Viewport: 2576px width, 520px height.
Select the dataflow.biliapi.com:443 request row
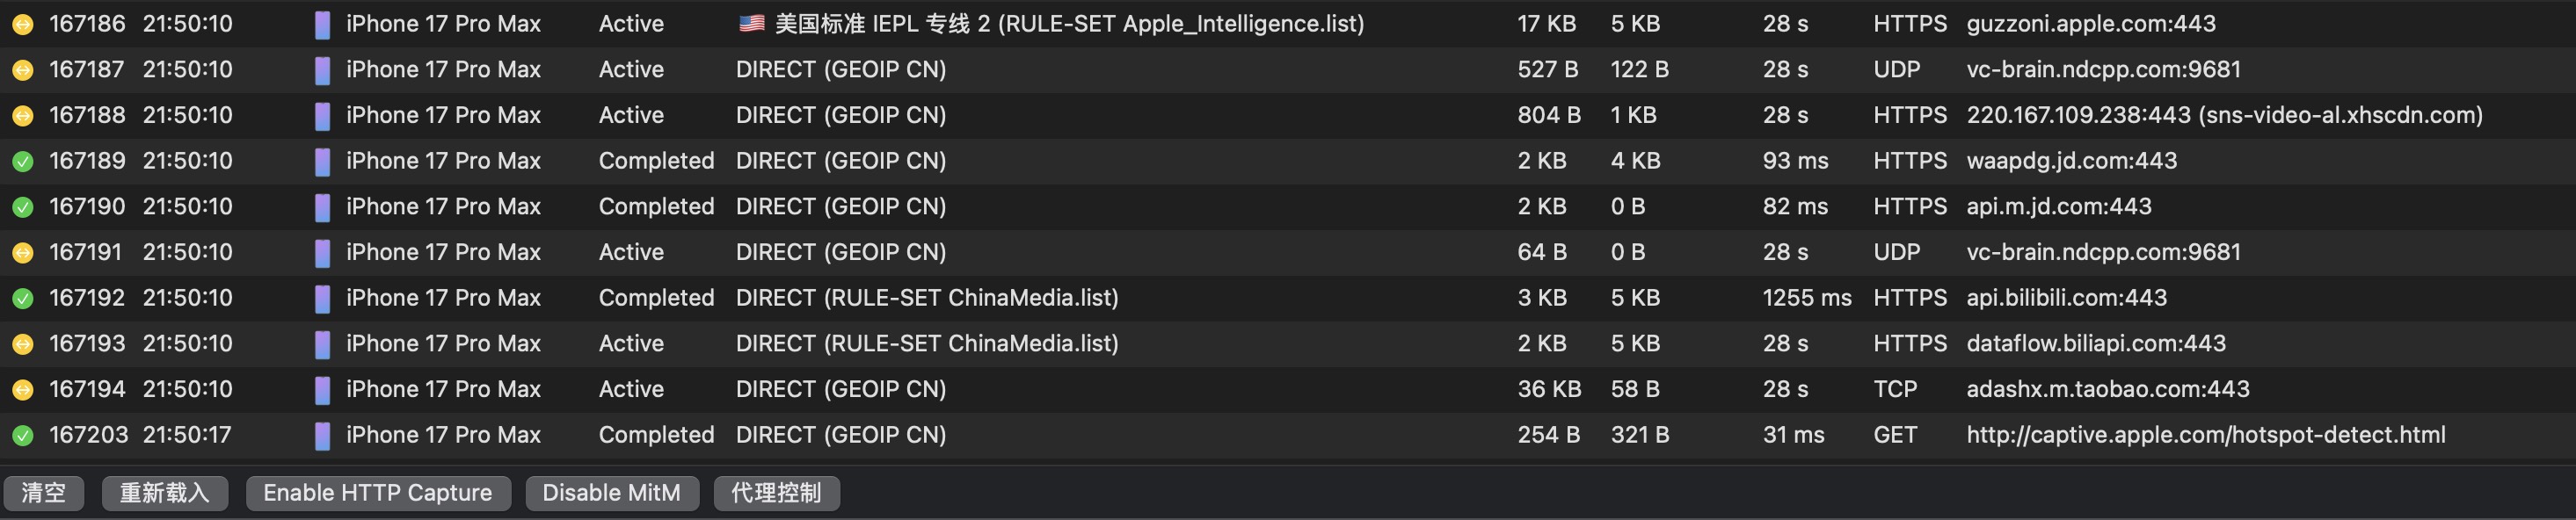tap(2095, 344)
